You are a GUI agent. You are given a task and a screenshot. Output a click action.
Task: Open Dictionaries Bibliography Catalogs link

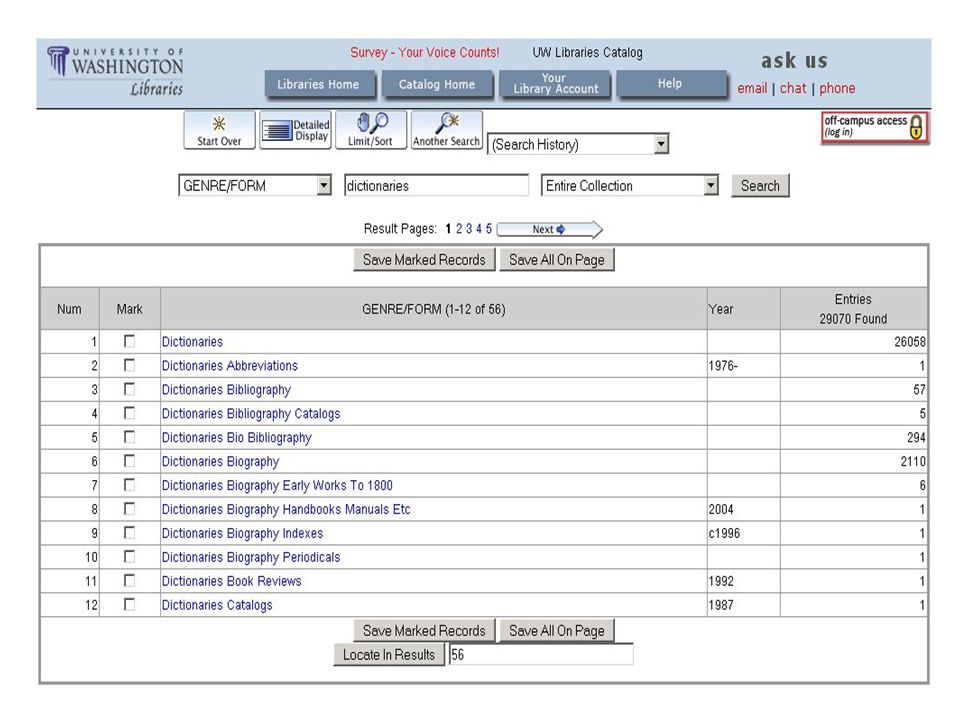pos(250,413)
